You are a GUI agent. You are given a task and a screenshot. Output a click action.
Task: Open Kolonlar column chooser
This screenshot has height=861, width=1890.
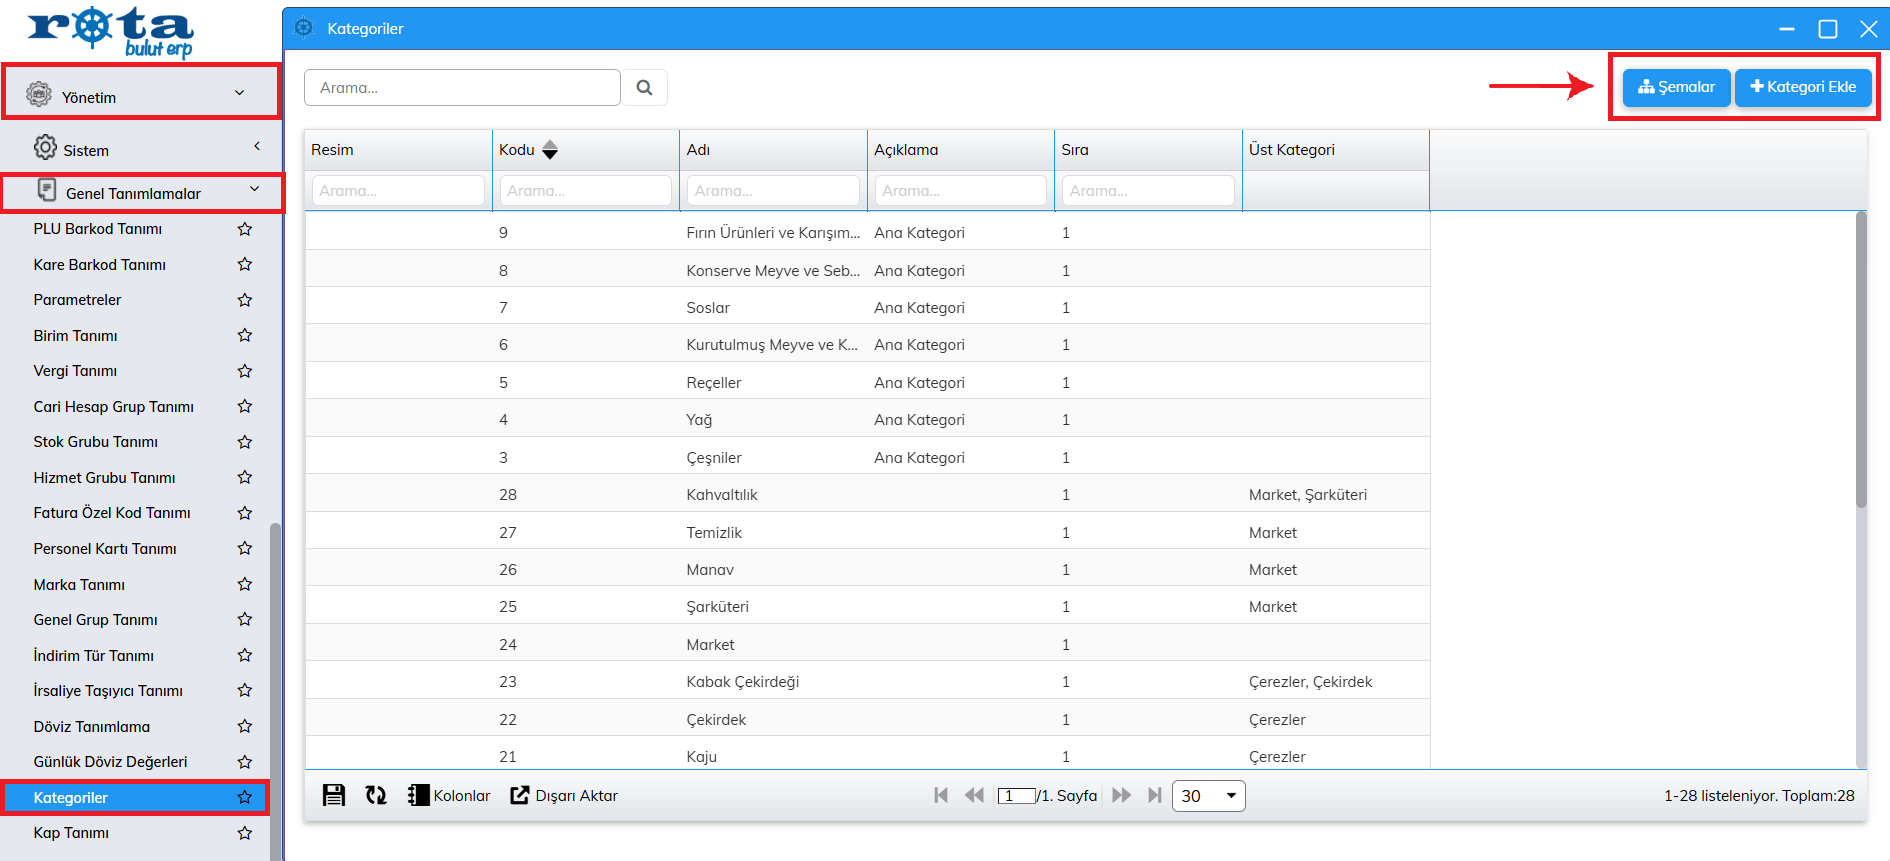click(449, 795)
